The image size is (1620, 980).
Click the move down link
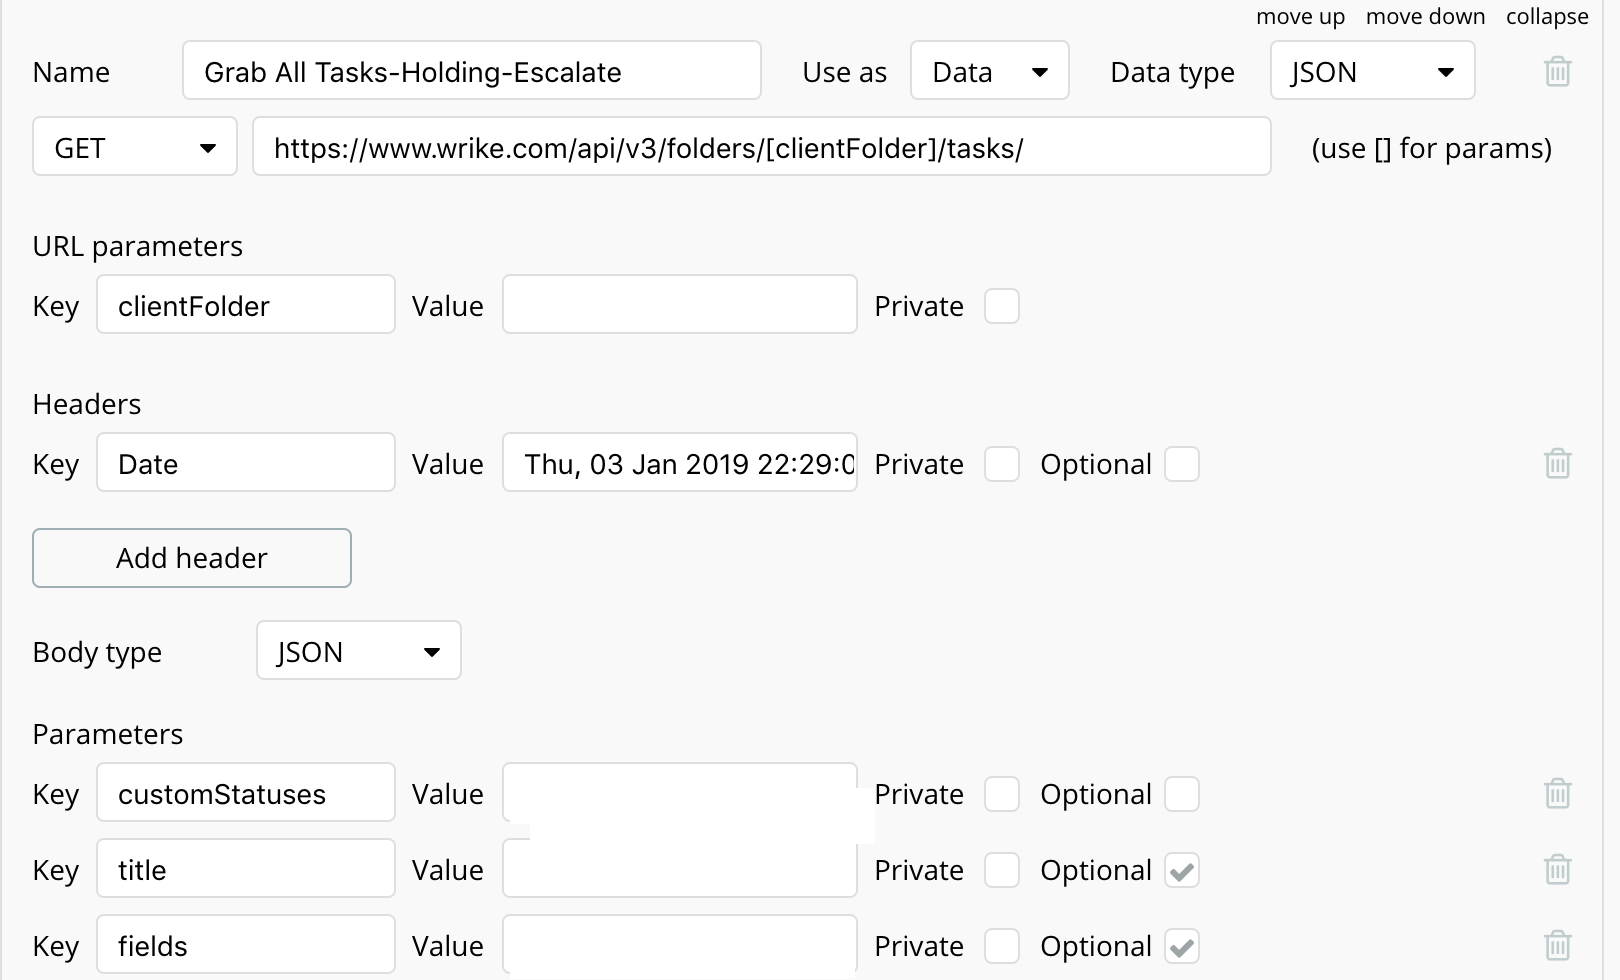coord(1425,17)
